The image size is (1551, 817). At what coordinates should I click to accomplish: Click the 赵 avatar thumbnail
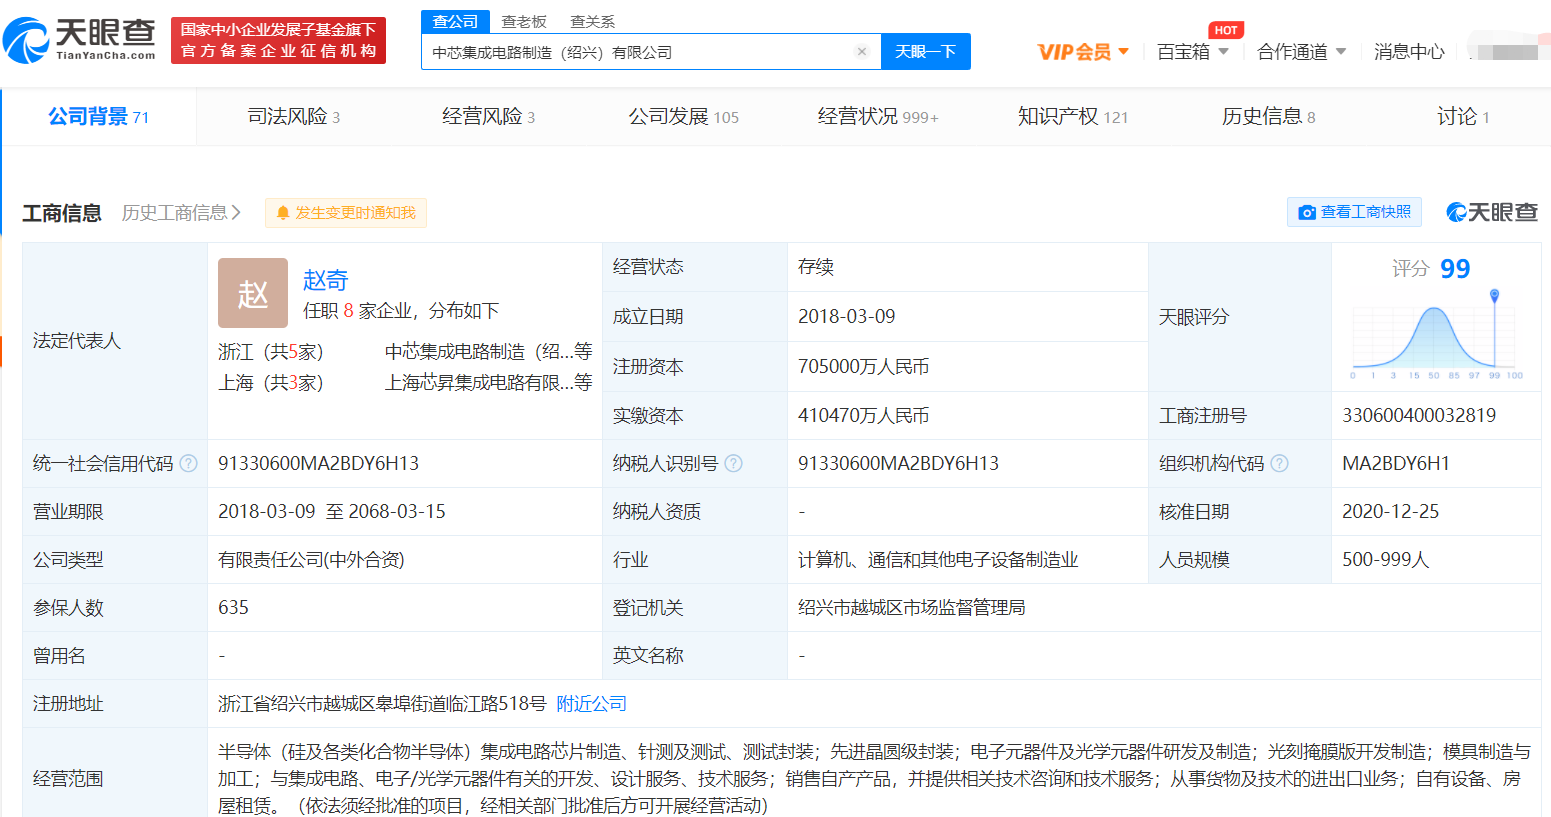click(x=253, y=293)
